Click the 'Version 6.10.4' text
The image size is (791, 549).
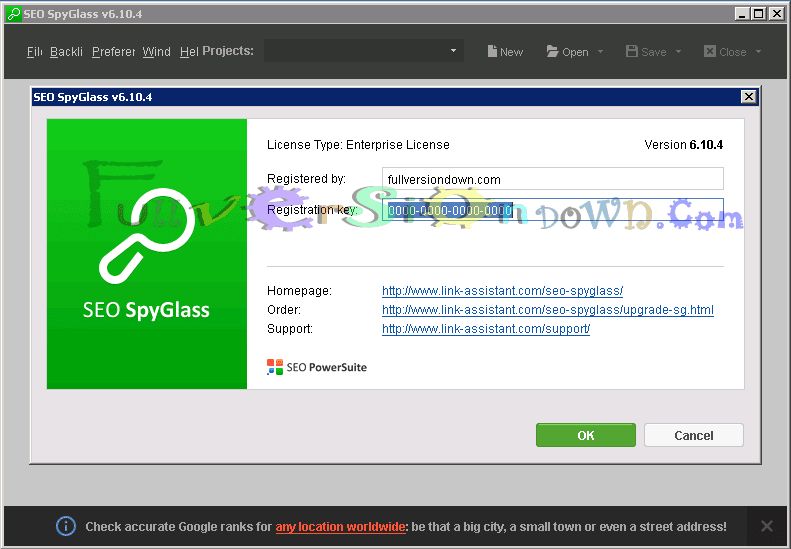(x=684, y=145)
